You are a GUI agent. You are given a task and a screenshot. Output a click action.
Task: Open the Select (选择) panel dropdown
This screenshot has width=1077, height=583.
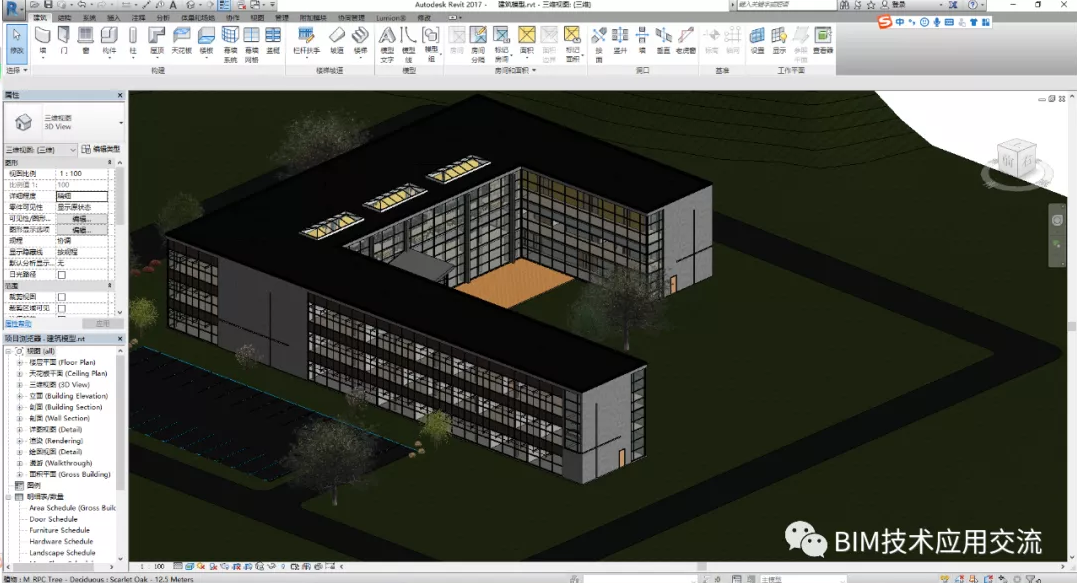click(x=17, y=70)
